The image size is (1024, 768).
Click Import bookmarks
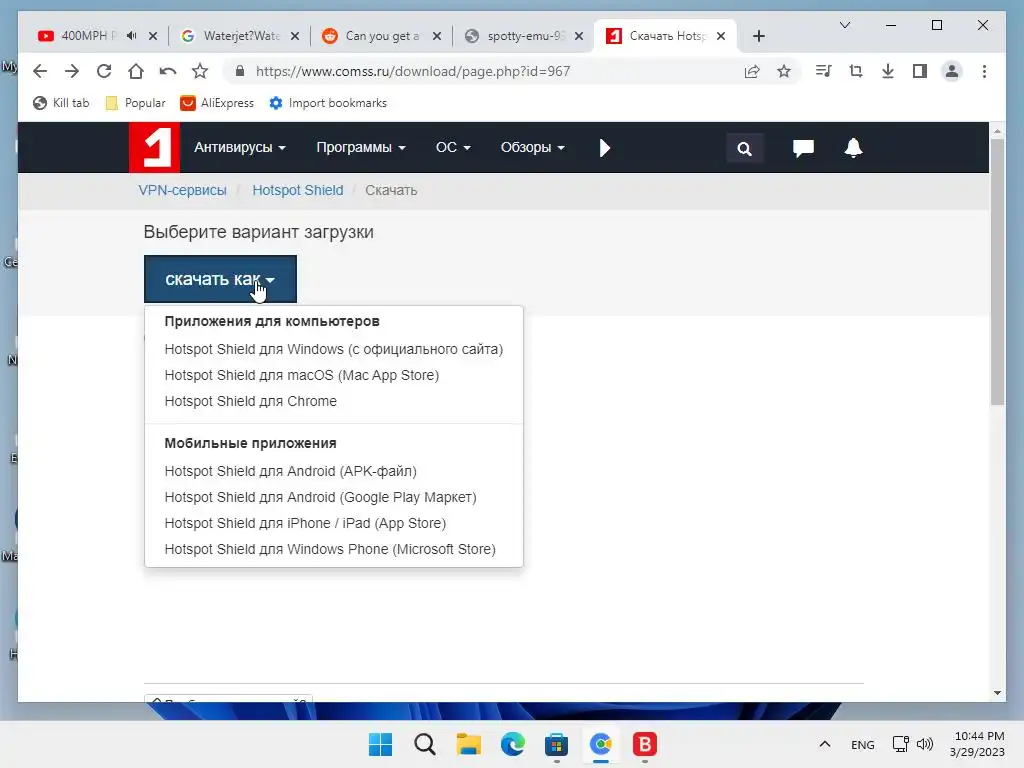(328, 103)
